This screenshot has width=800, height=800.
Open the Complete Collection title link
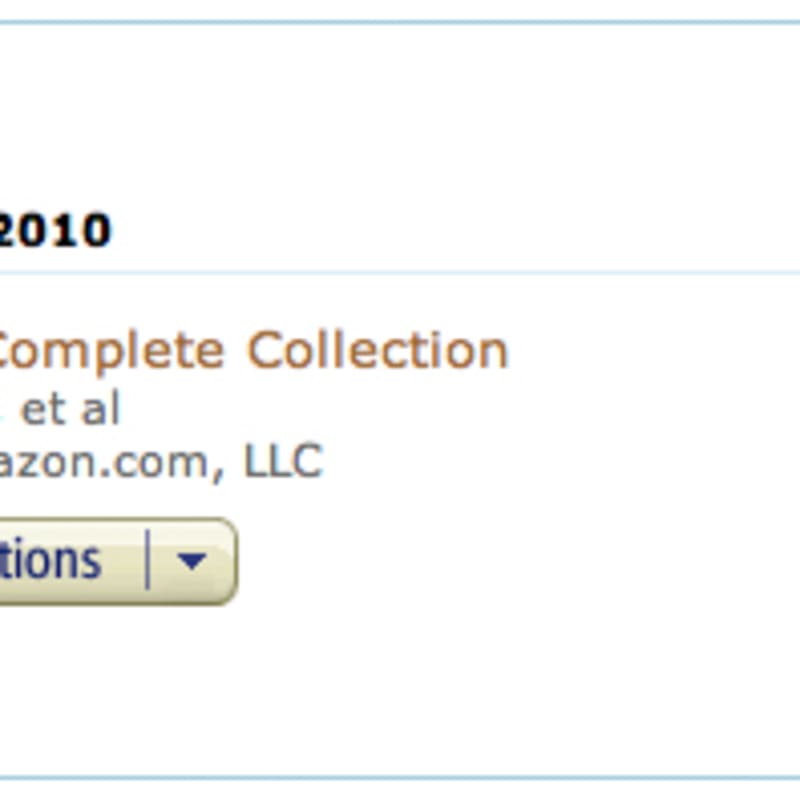(x=250, y=349)
